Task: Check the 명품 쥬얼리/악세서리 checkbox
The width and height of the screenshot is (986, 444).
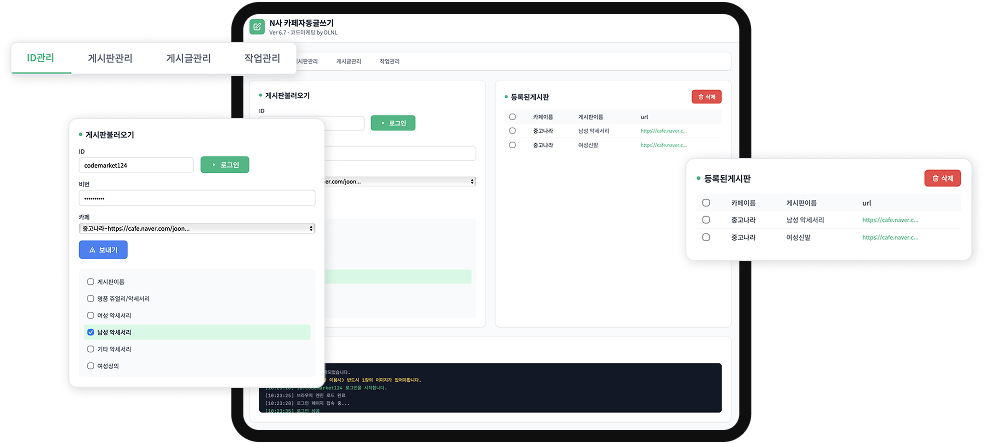Action: (91, 298)
